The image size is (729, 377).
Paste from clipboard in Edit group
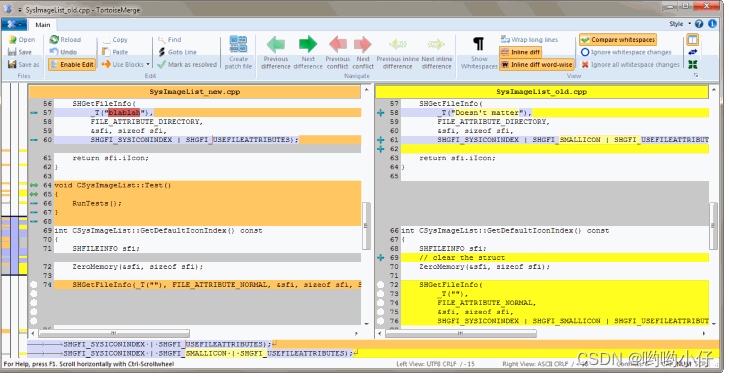114,52
